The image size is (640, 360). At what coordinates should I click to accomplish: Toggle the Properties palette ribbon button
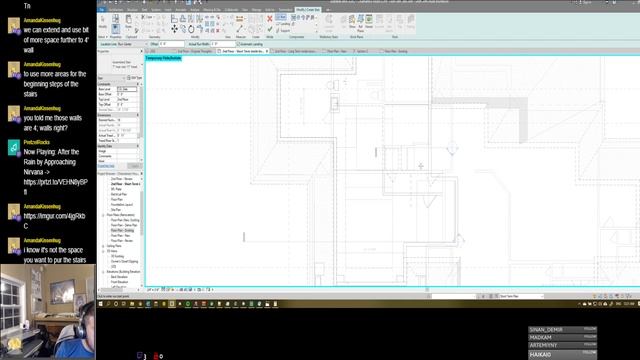tap(116, 29)
